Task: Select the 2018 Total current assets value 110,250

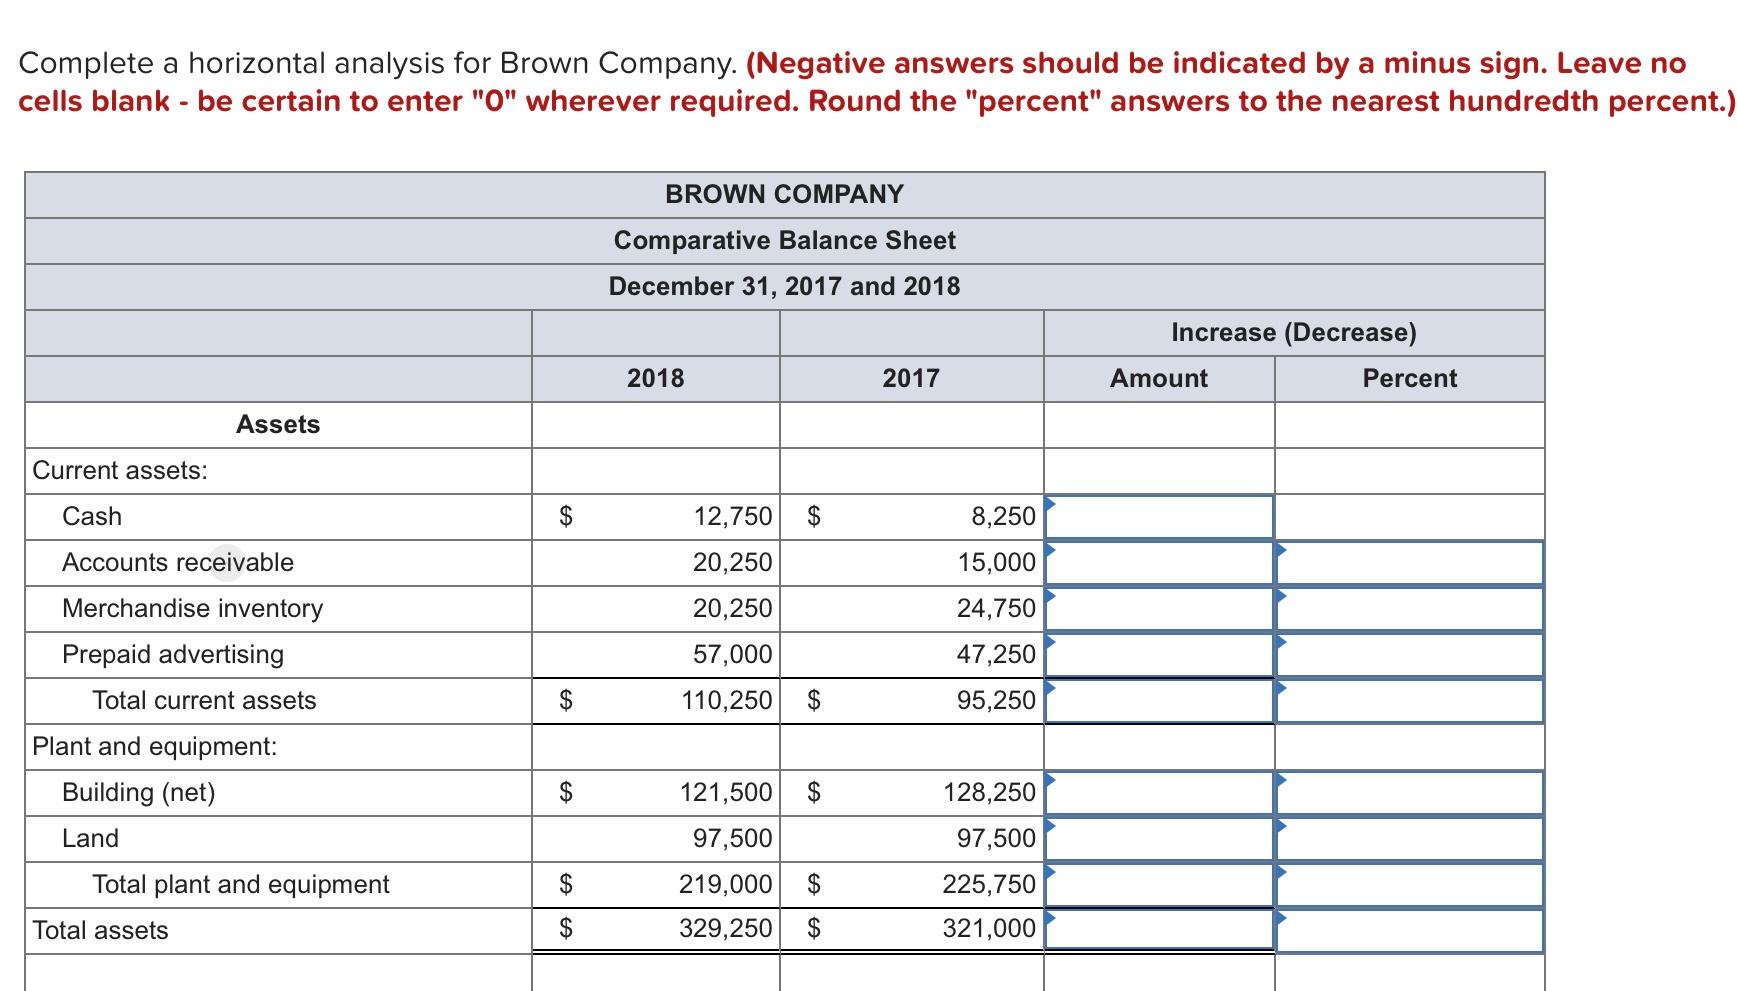Action: [x=727, y=701]
